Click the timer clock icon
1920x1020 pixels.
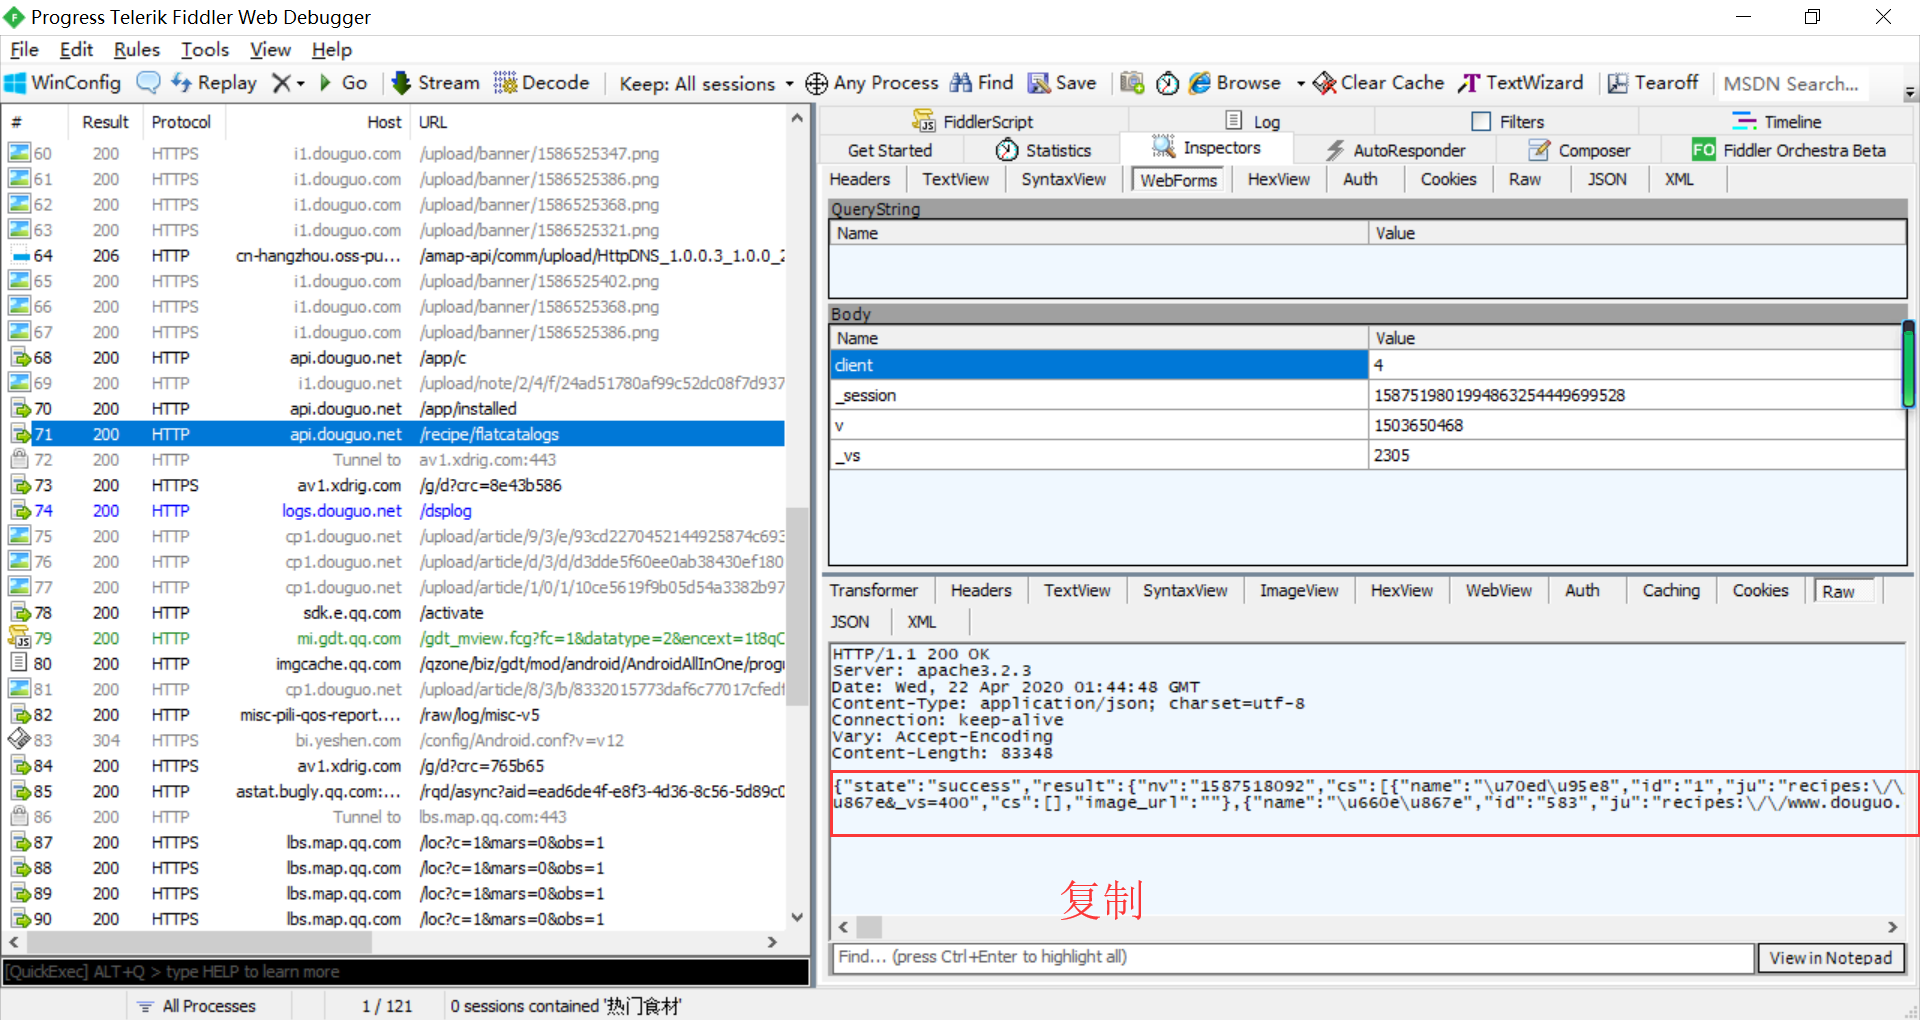[1167, 83]
